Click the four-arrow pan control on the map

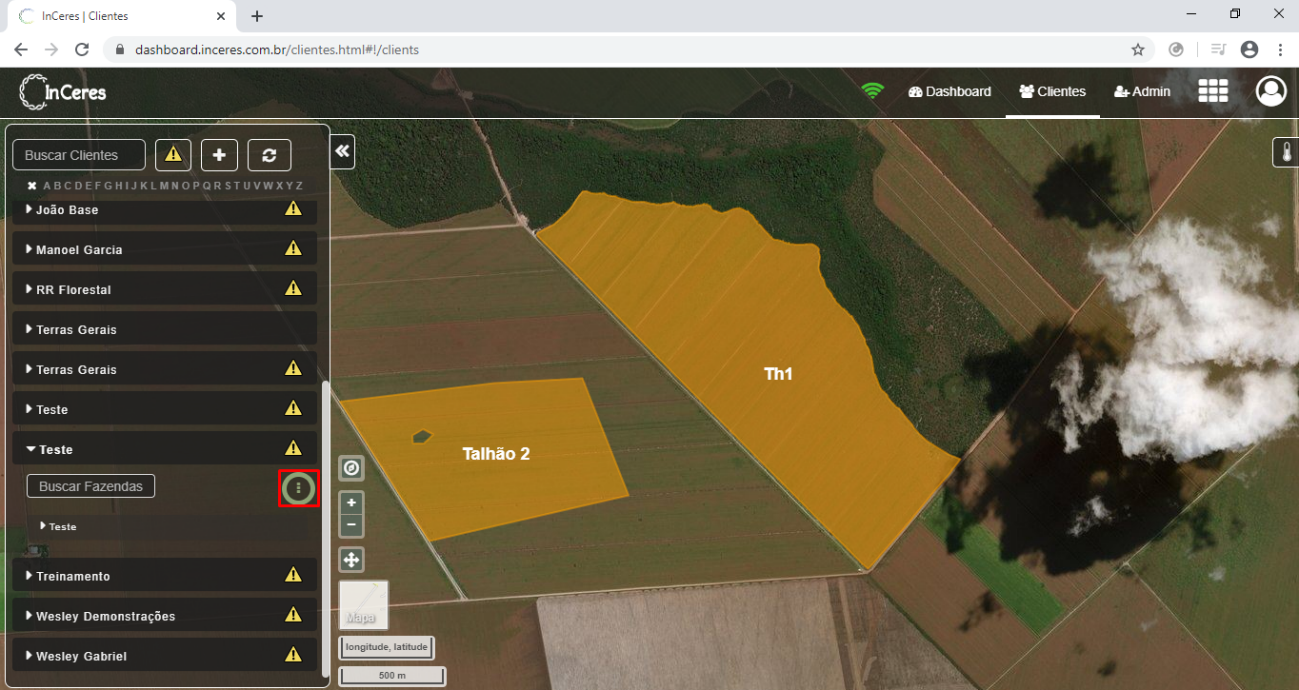(x=351, y=560)
